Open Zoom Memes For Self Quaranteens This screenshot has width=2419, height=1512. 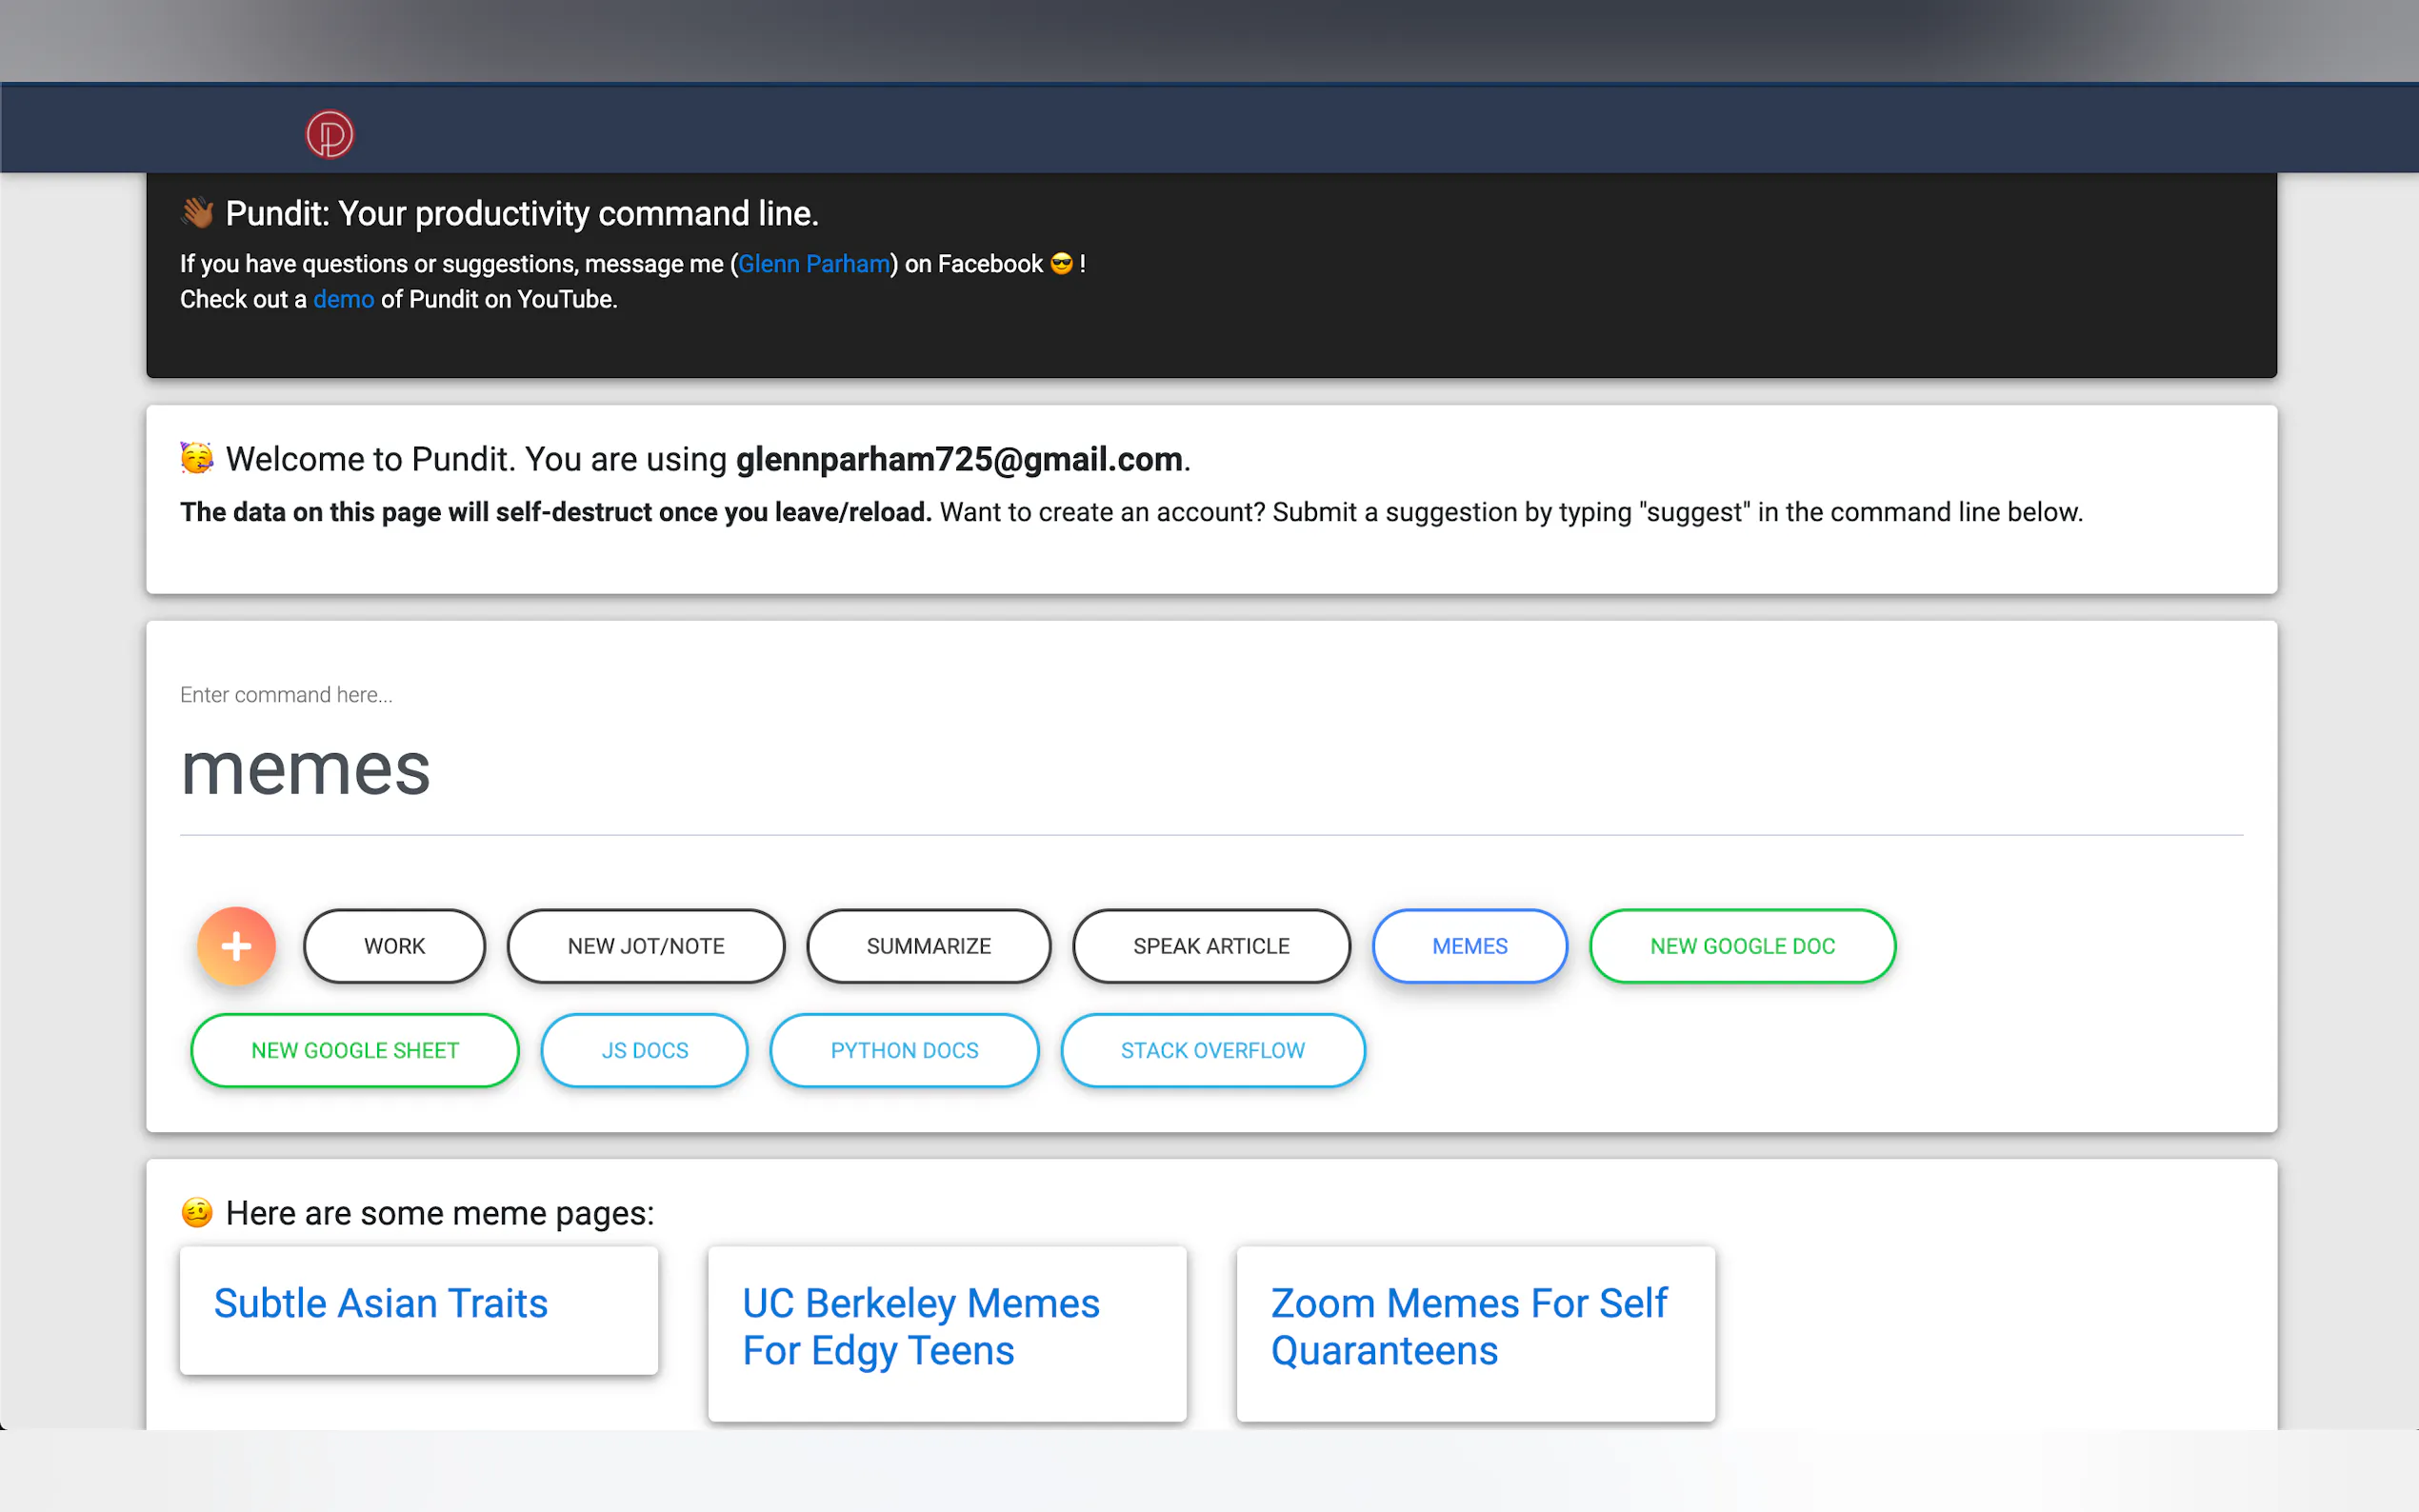tap(1469, 1327)
